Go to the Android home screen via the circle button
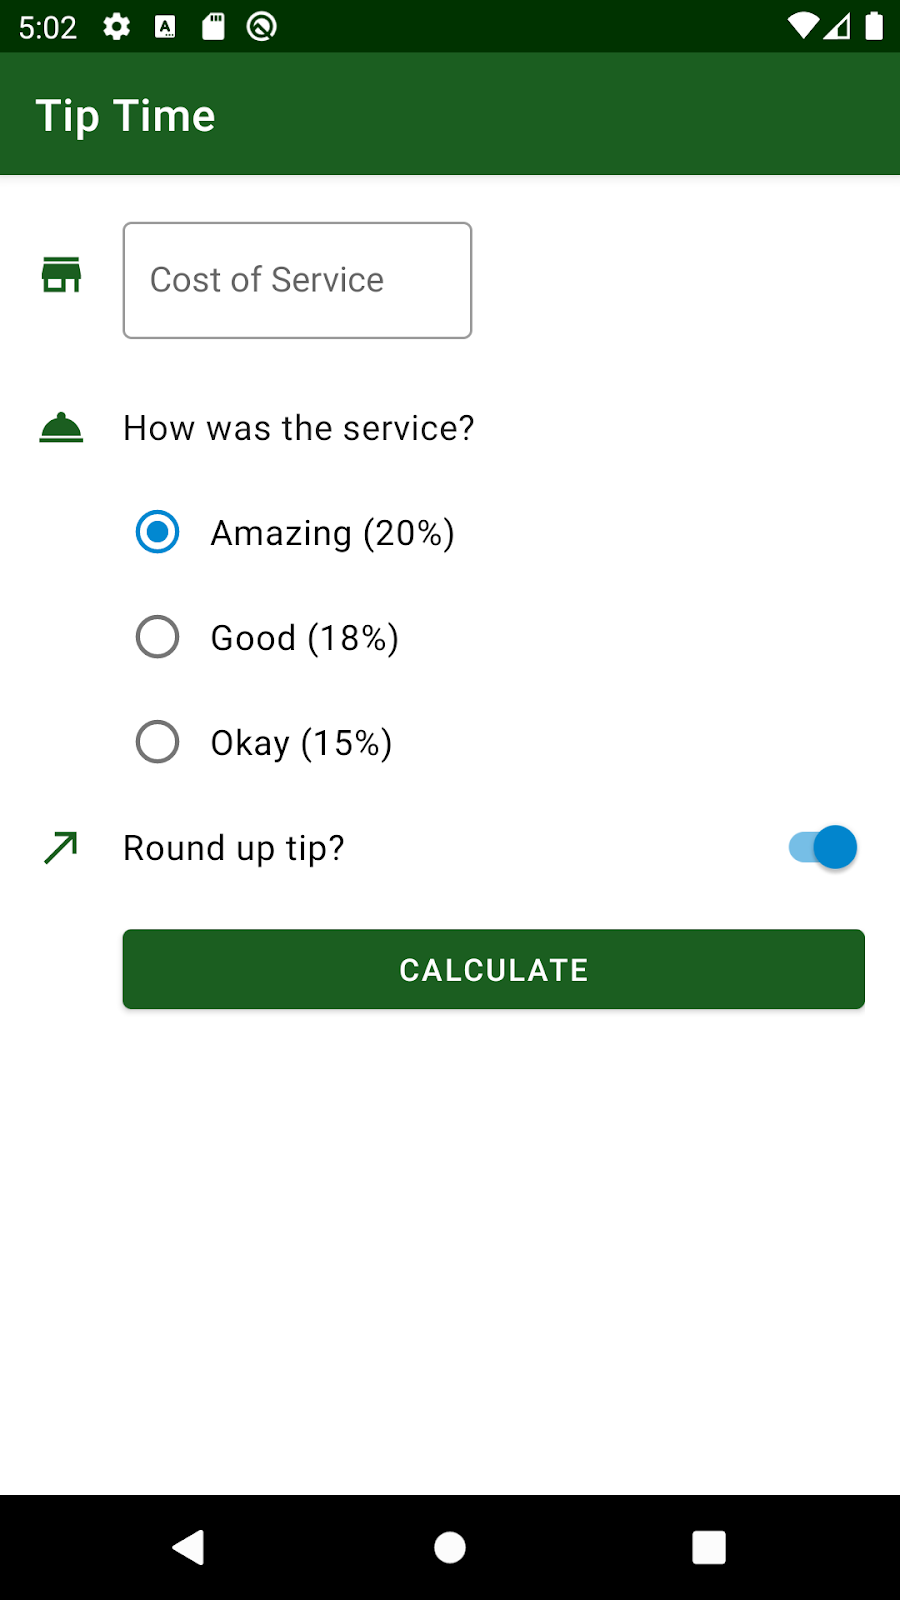Viewport: 900px width, 1600px height. tap(450, 1547)
